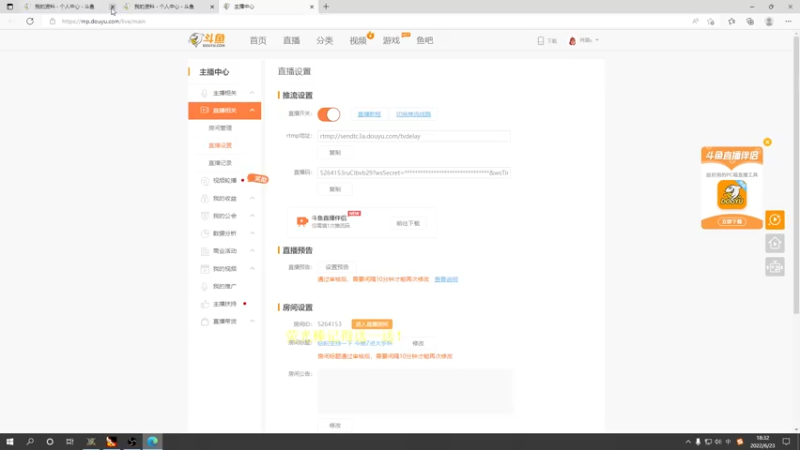Image resolution: width=800 pixels, height=450 pixels.
Task: Open the blue link after the preview warning text
Action: [446, 280]
